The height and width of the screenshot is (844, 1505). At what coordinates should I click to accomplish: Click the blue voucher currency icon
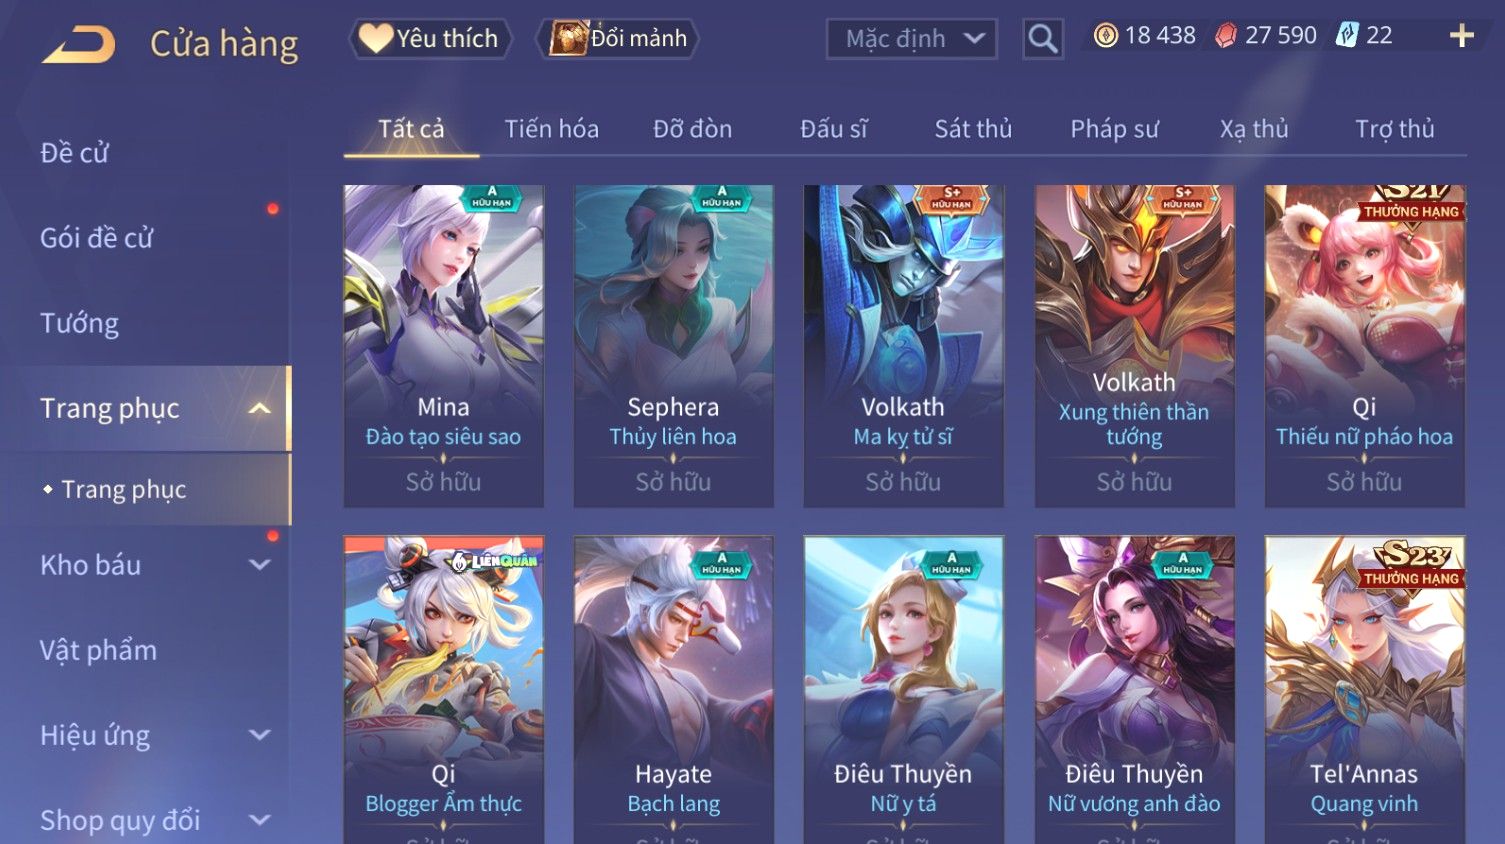[x=1347, y=36]
